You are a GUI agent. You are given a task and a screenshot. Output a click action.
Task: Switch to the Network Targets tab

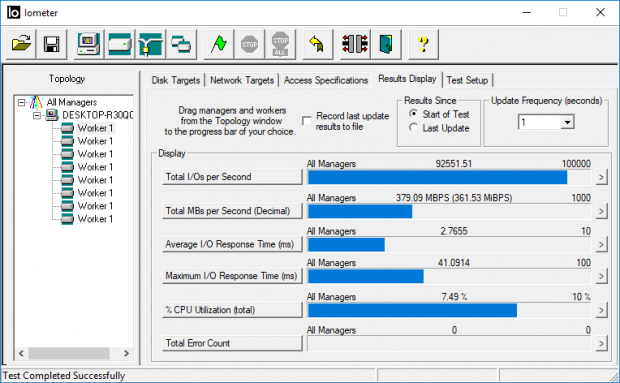coord(242,80)
